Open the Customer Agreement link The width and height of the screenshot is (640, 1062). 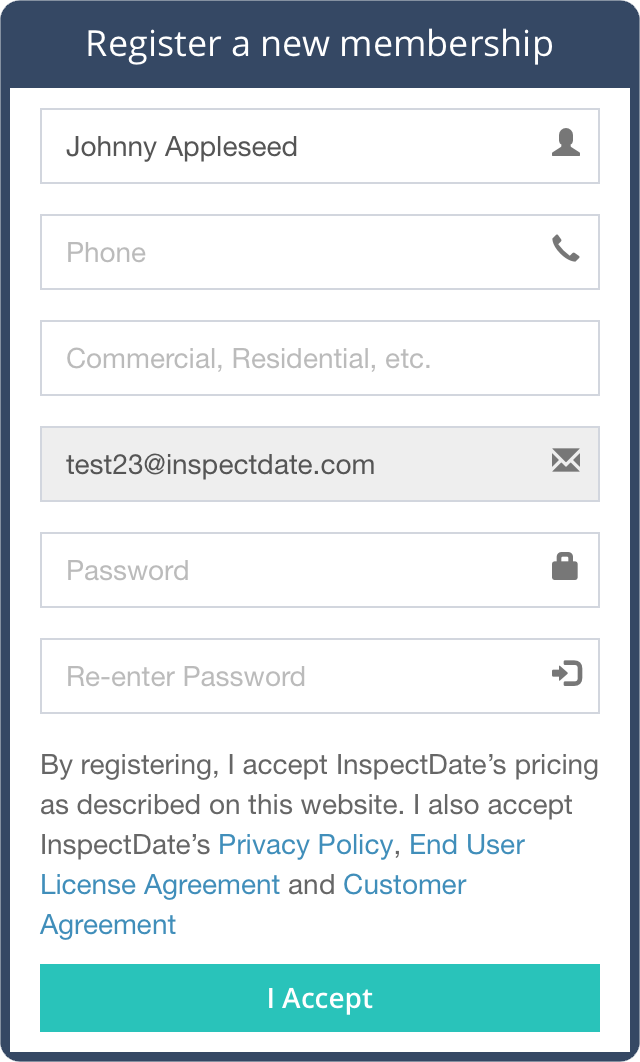point(404,885)
